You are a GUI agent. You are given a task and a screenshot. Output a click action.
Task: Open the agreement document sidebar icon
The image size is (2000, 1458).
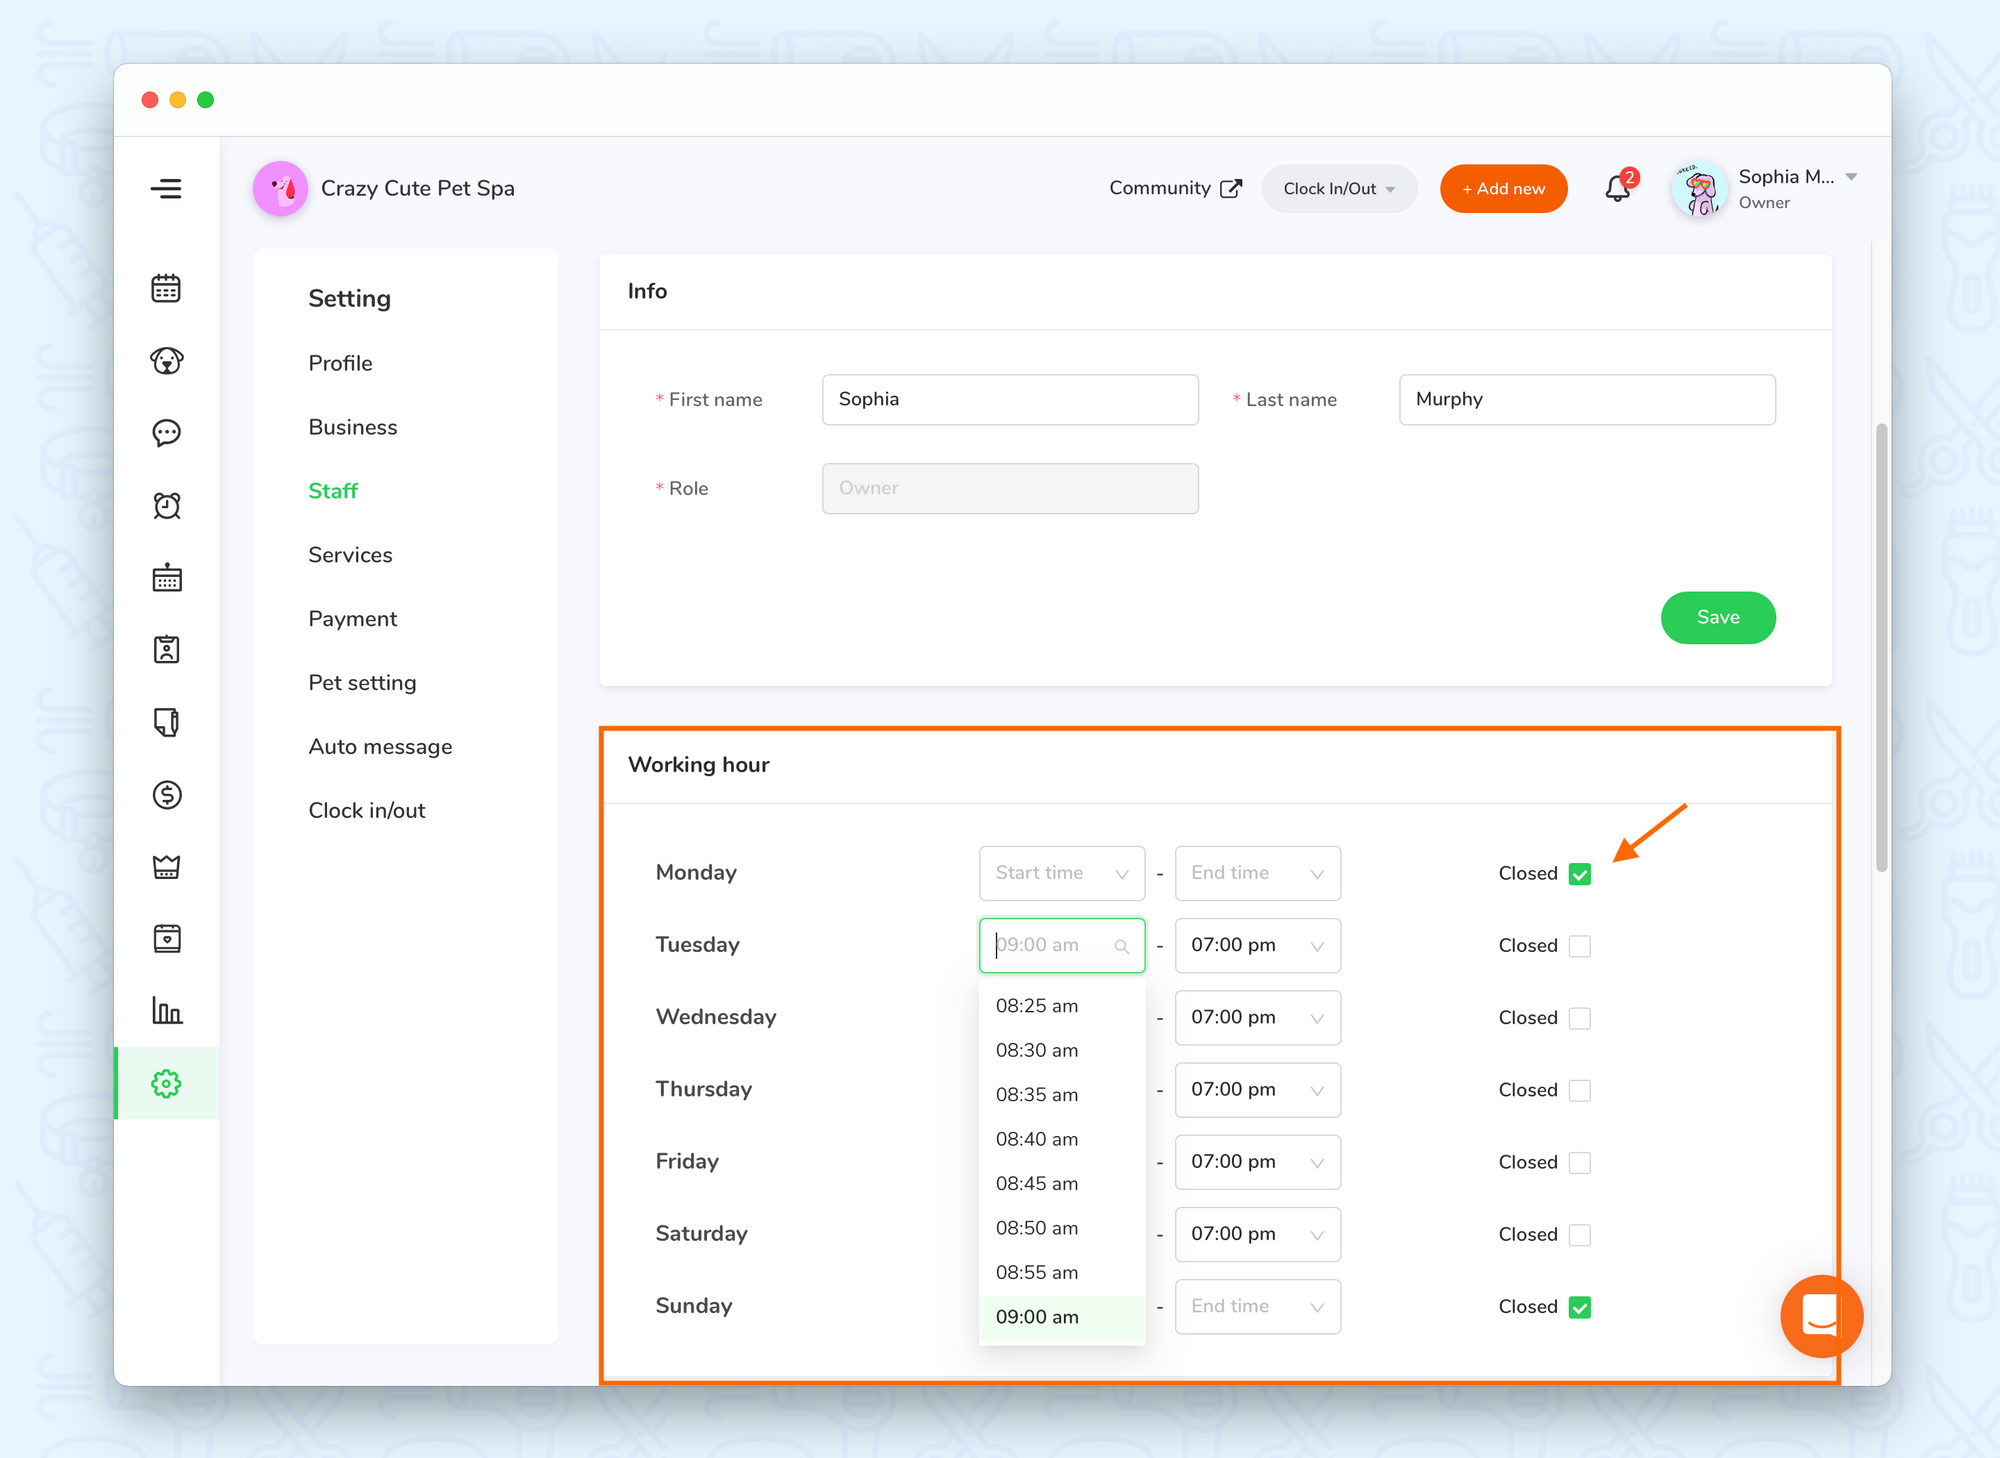166,722
